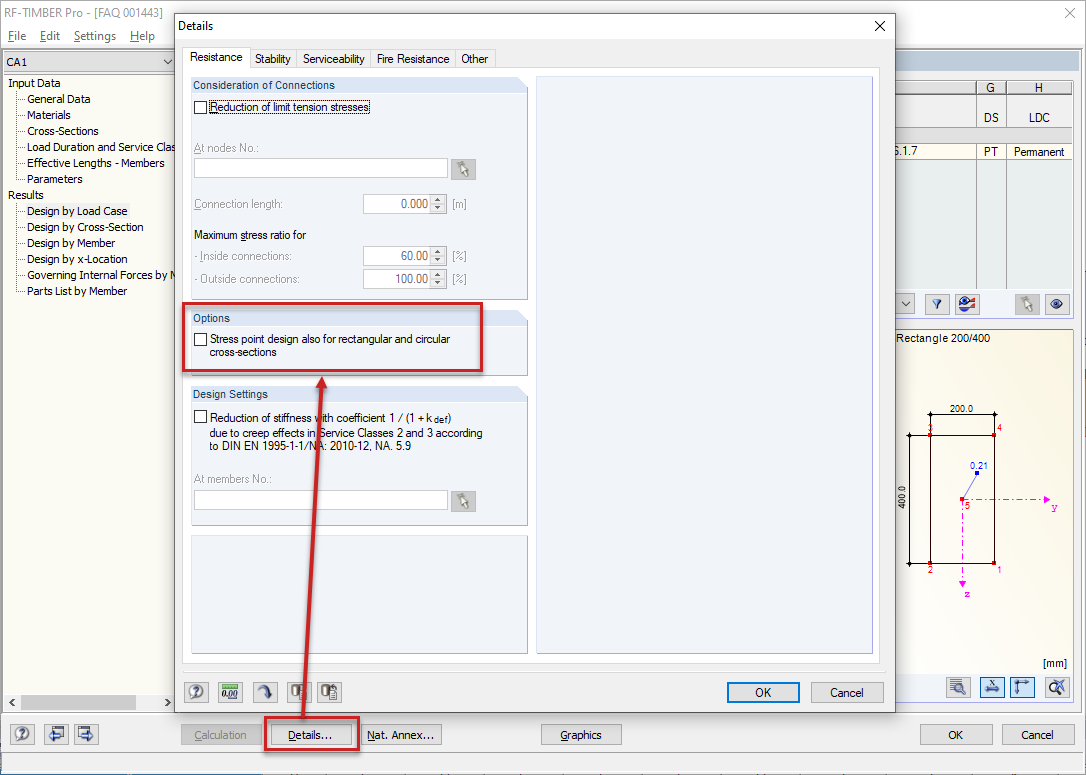Click the Nat. Annex... button

pos(400,735)
